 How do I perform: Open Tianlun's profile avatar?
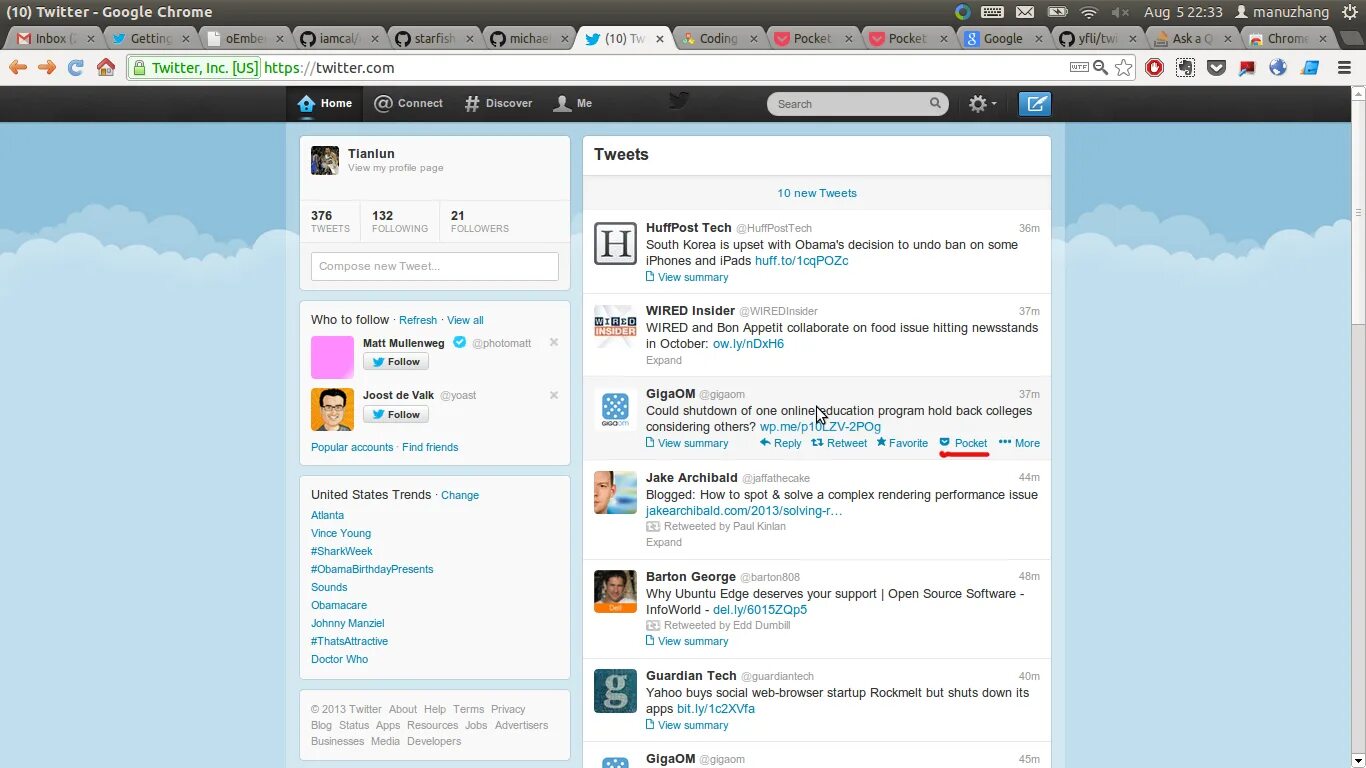(x=325, y=160)
